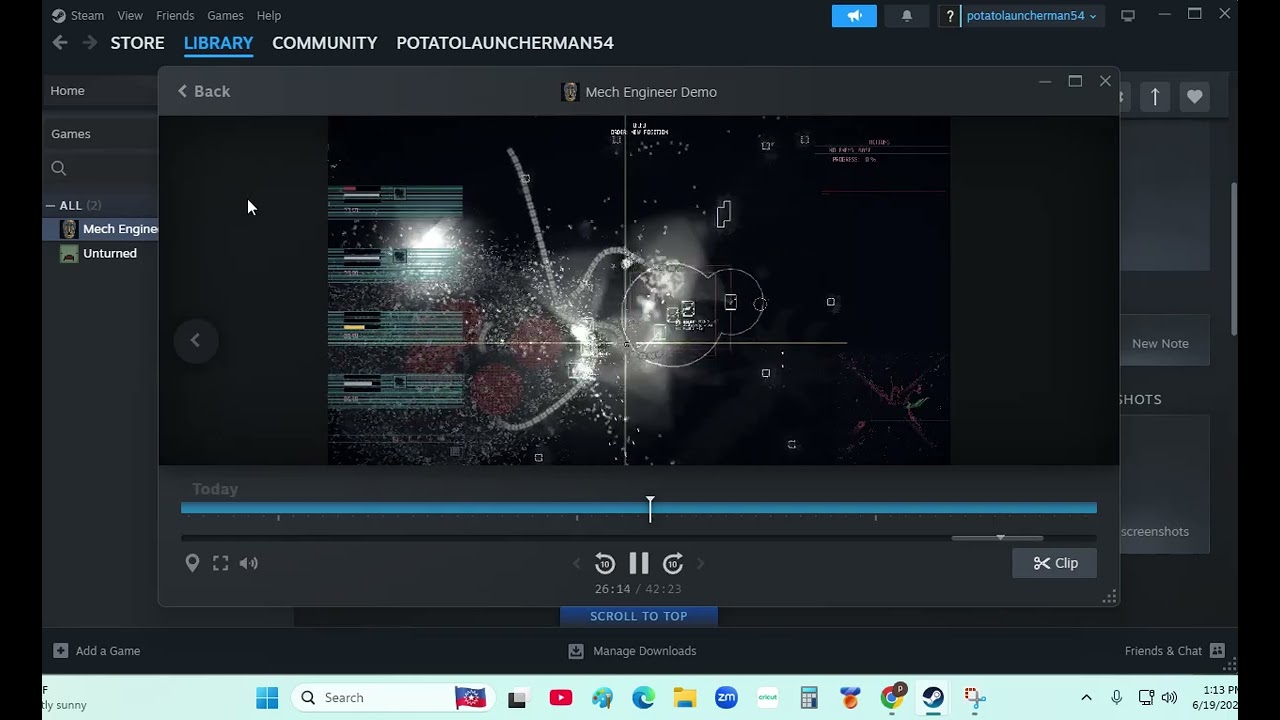Open the Steam menu
Image resolution: width=1280 pixels, height=720 pixels.
[78, 15]
